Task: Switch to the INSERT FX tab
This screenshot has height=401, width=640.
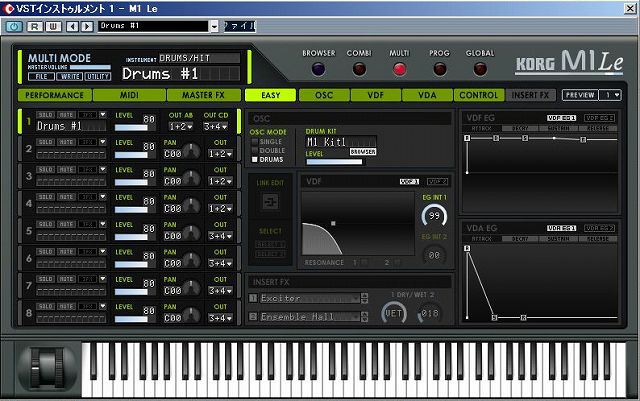Action: point(531,95)
